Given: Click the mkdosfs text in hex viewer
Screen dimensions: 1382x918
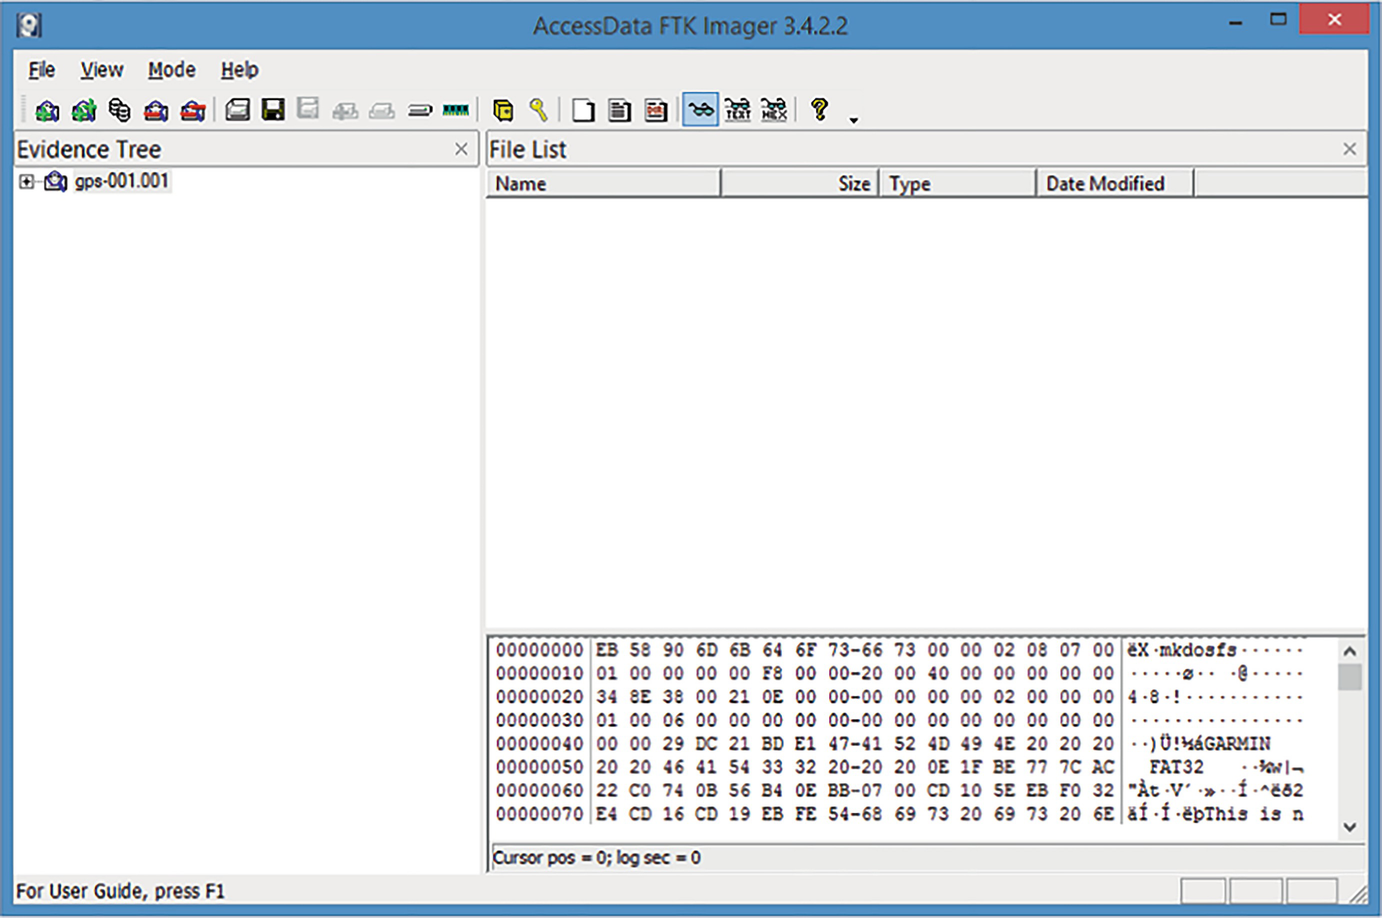Looking at the screenshot, I should (x=1198, y=650).
